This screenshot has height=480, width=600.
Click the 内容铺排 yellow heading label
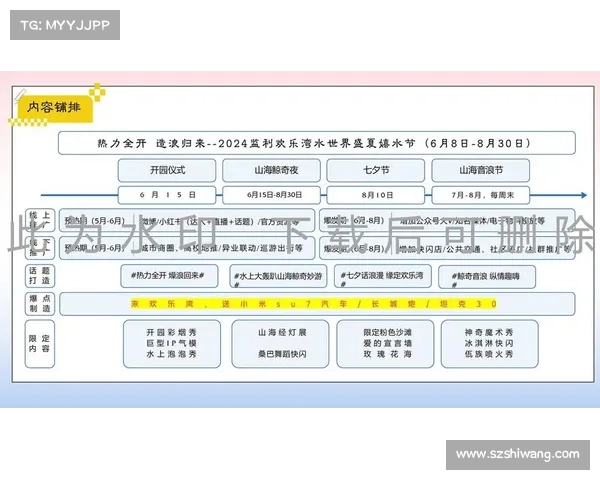point(54,108)
